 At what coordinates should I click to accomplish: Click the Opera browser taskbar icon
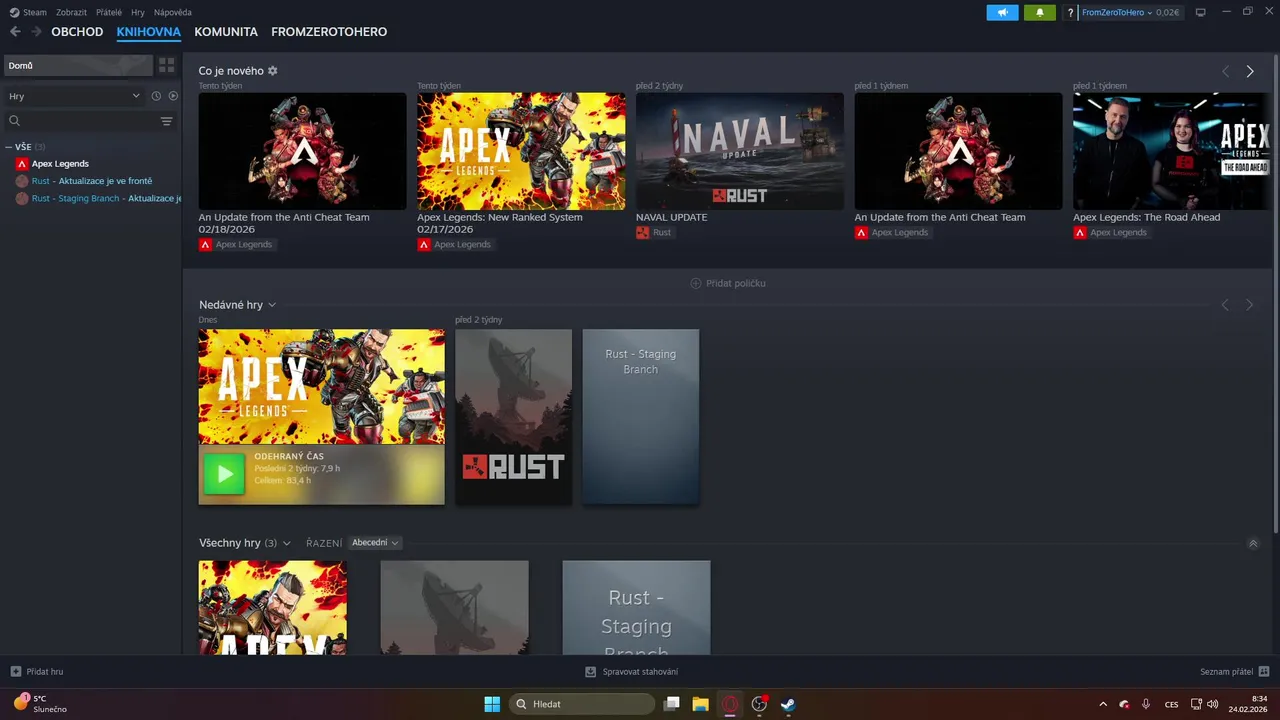(x=730, y=704)
